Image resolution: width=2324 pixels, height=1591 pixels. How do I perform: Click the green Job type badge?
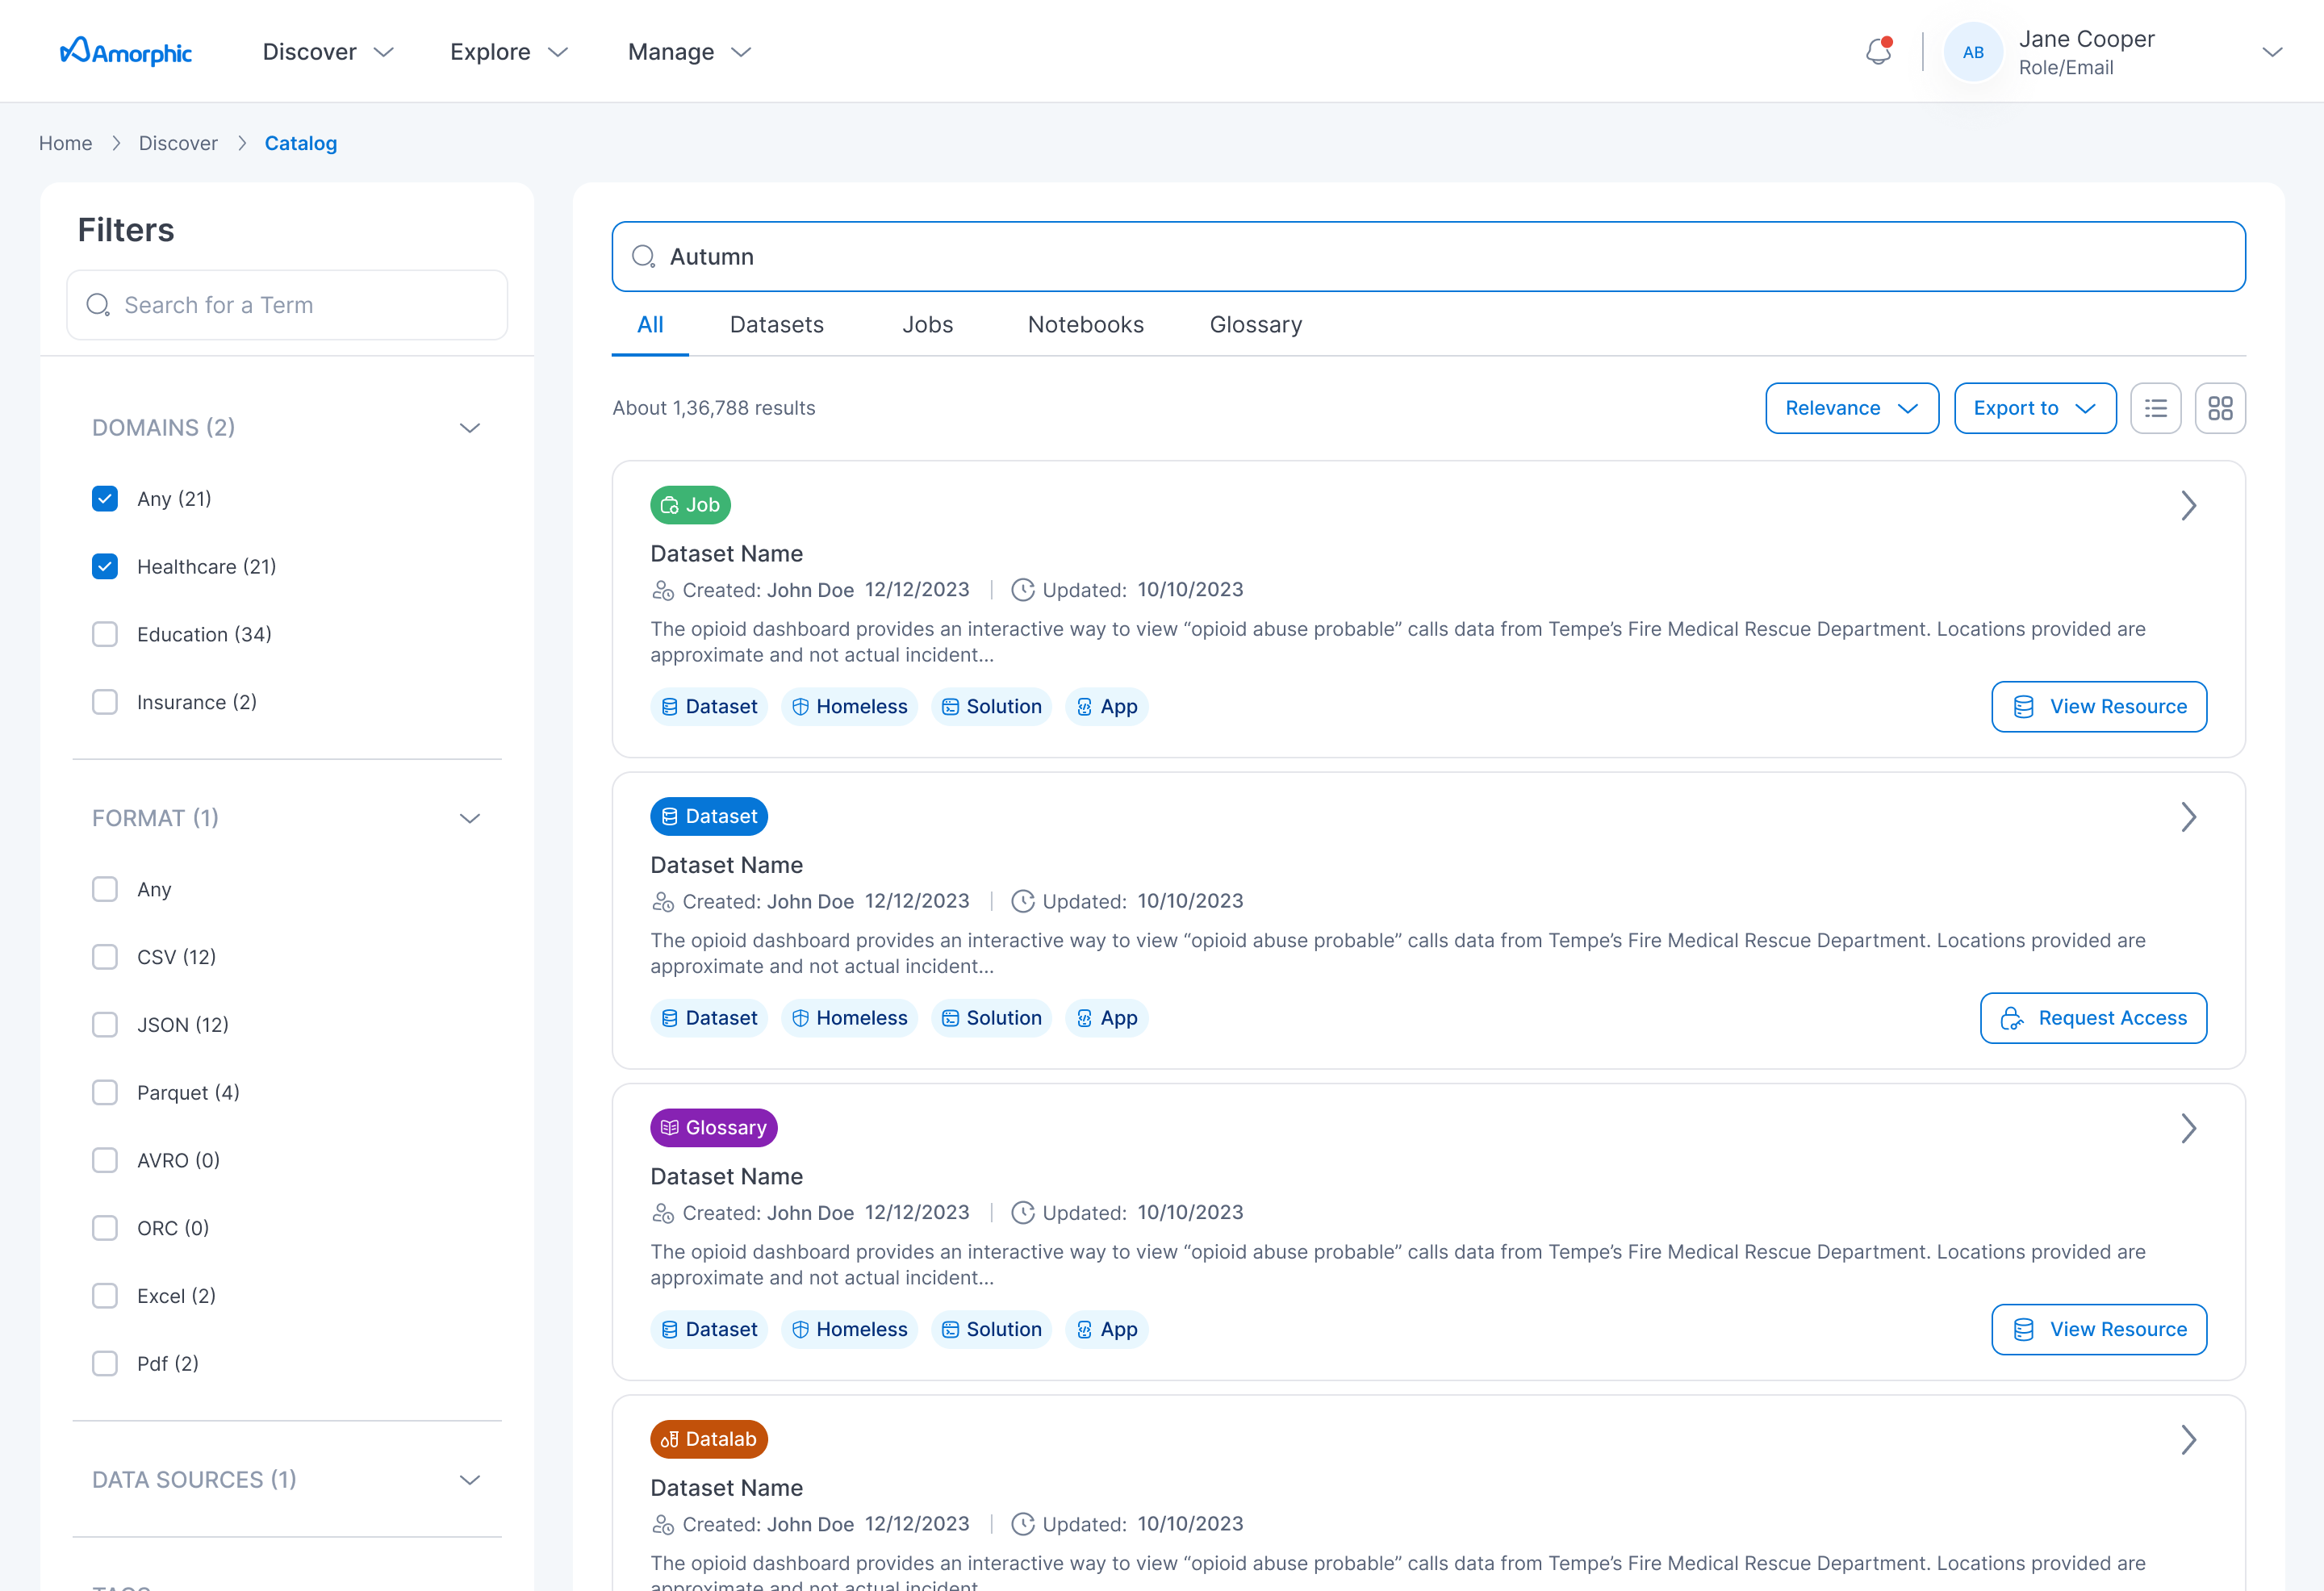point(690,505)
